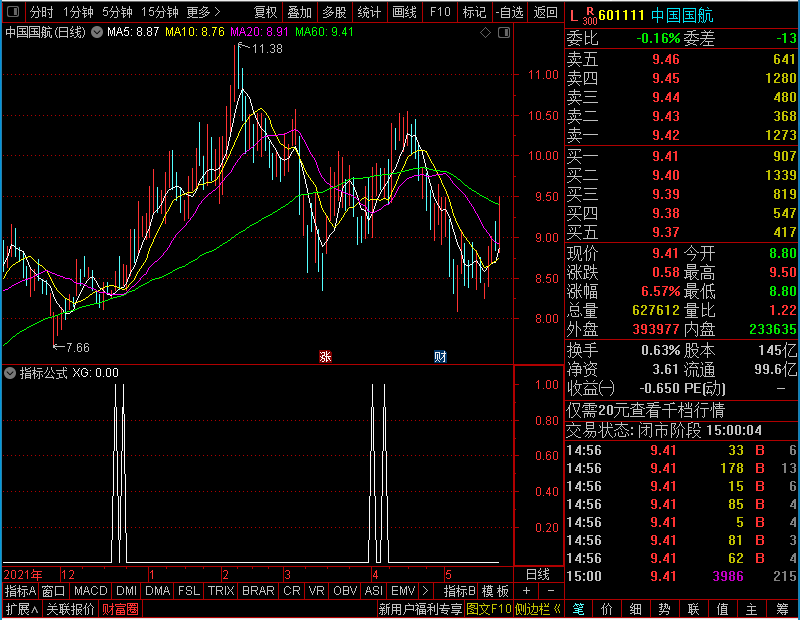Click the R300 badge icon

click(x=589, y=16)
